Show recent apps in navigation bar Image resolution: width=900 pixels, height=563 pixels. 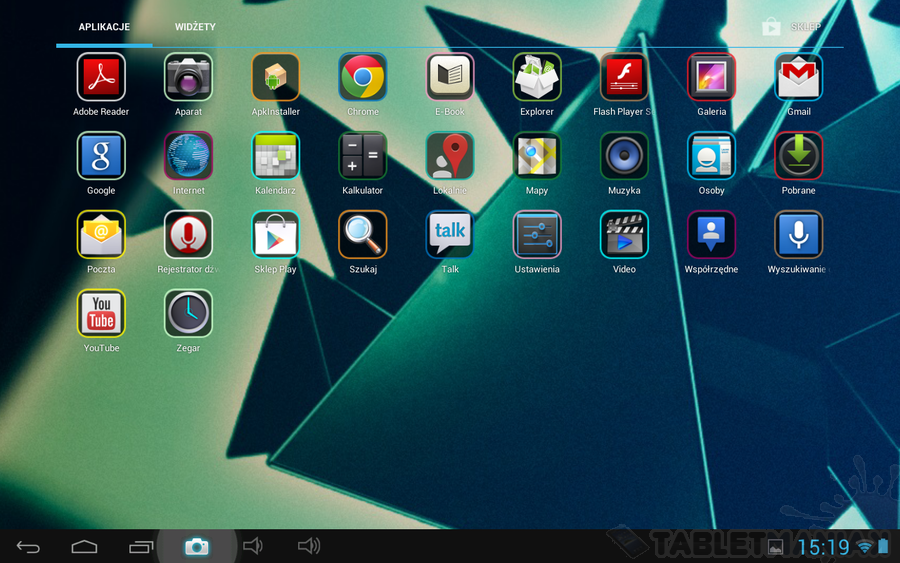[141, 546]
